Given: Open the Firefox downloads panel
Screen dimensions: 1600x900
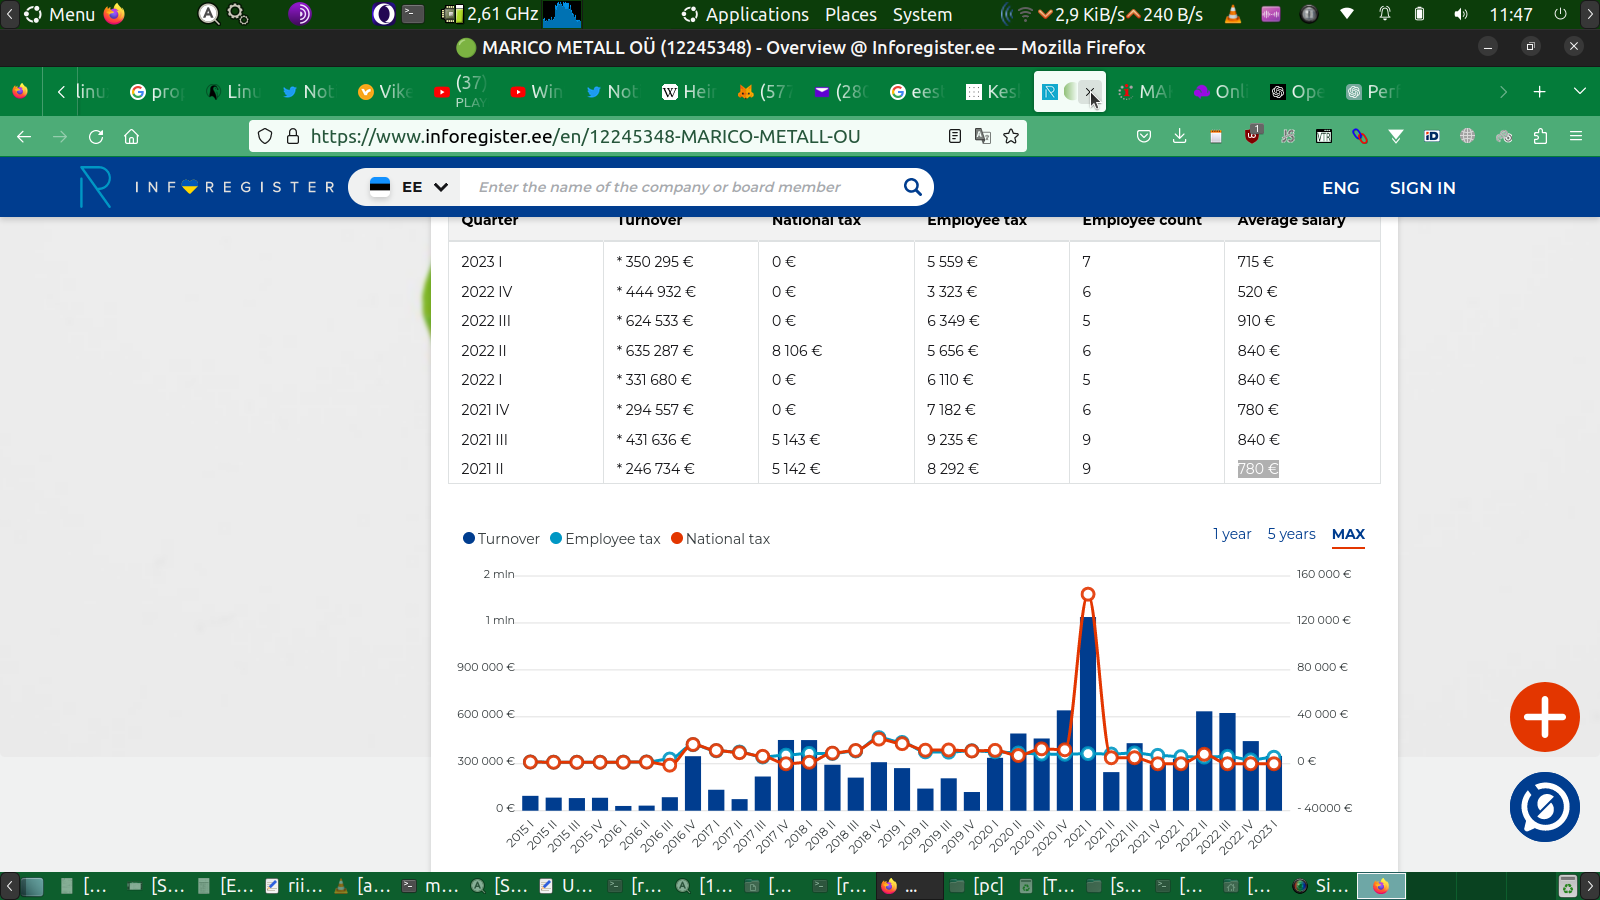Looking at the screenshot, I should [x=1180, y=136].
